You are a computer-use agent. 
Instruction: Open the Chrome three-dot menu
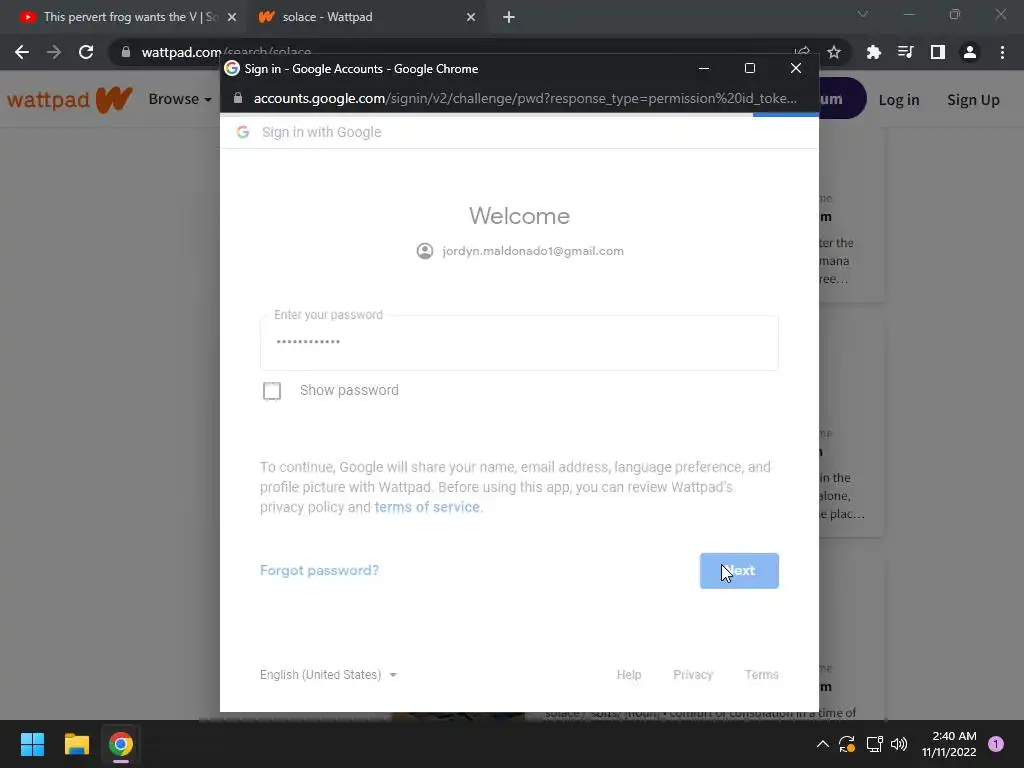(x=1002, y=52)
